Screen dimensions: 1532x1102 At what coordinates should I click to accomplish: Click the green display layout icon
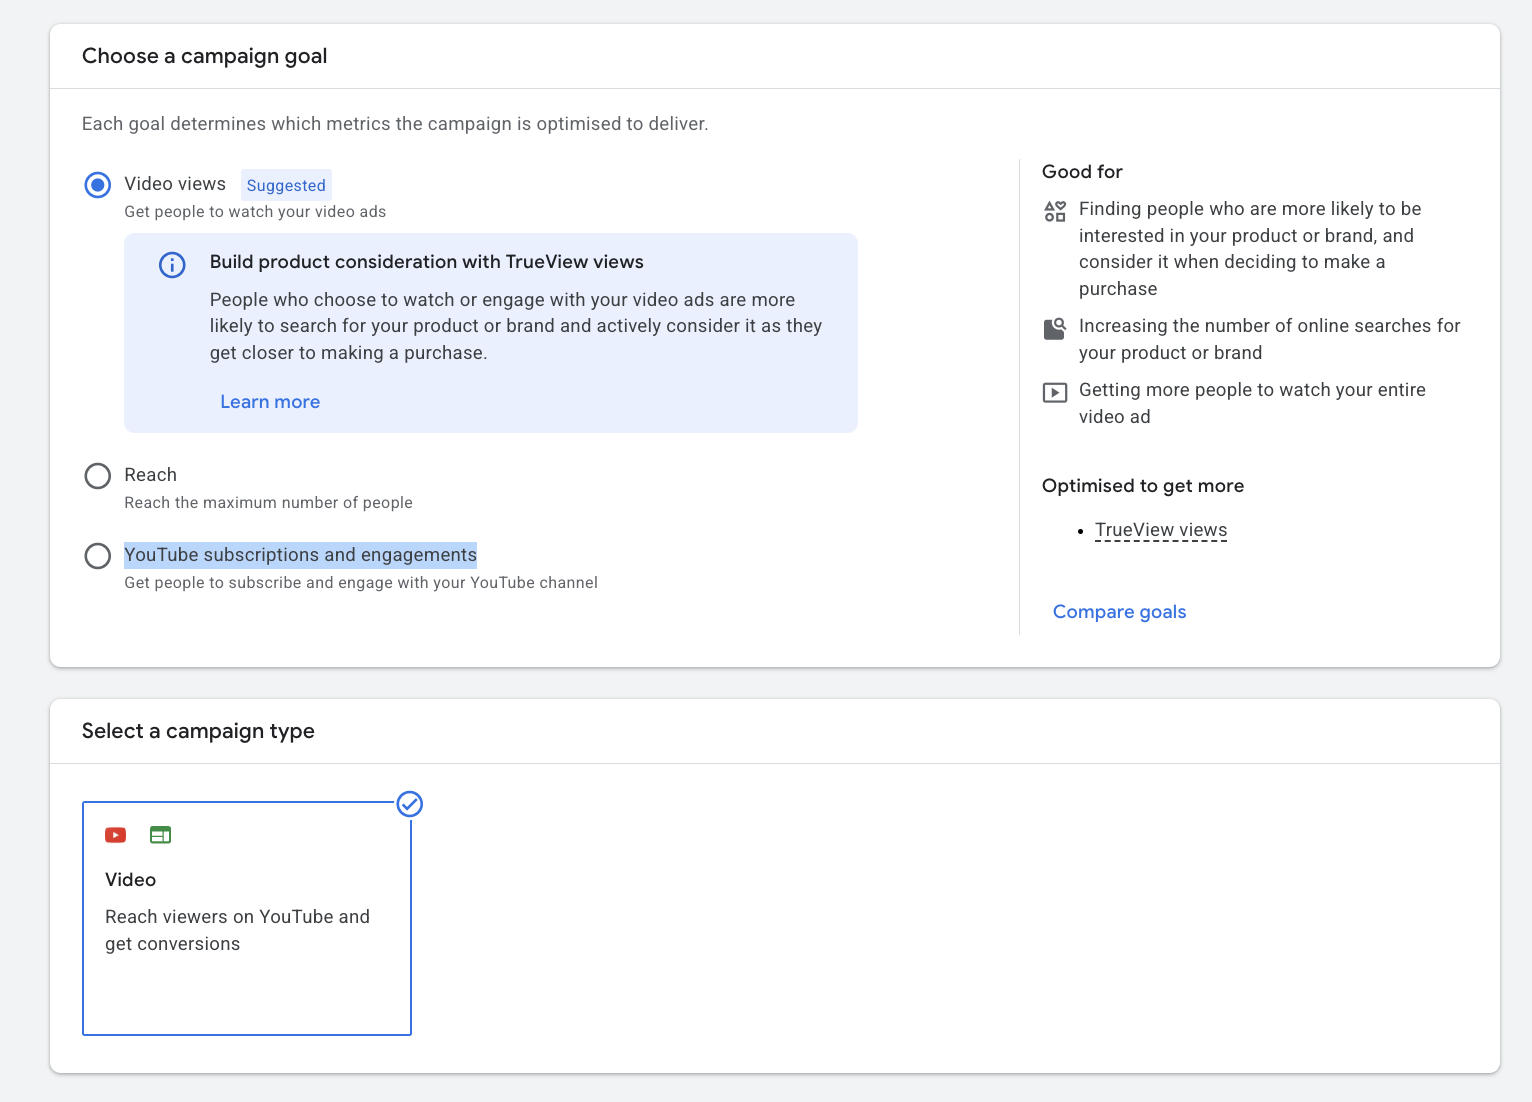point(160,835)
